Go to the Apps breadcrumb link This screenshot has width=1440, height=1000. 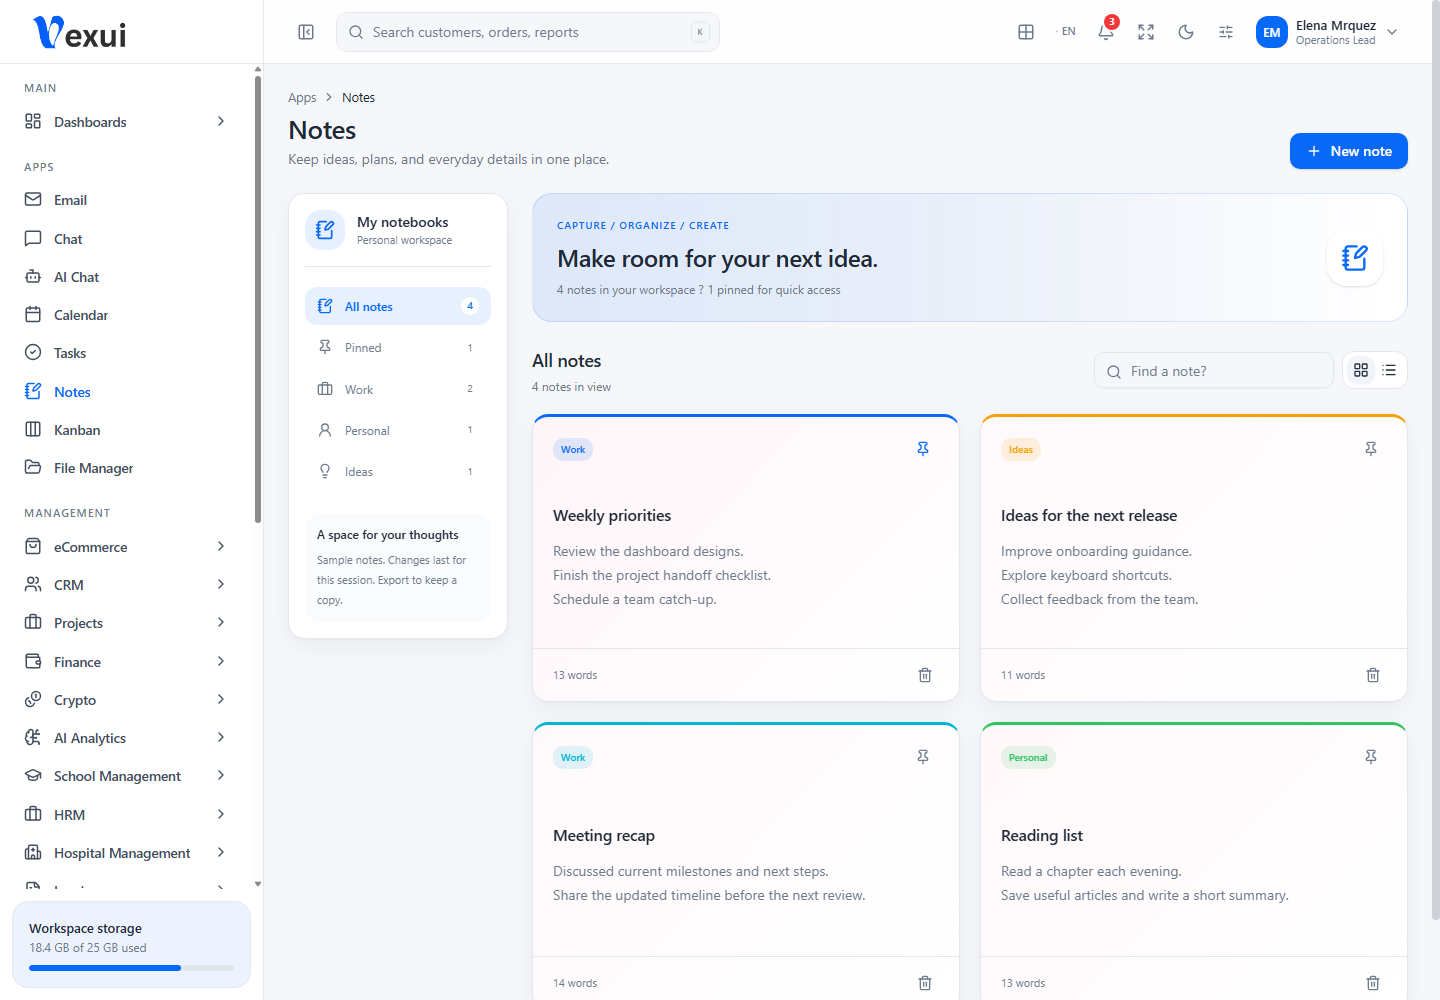[x=302, y=97]
